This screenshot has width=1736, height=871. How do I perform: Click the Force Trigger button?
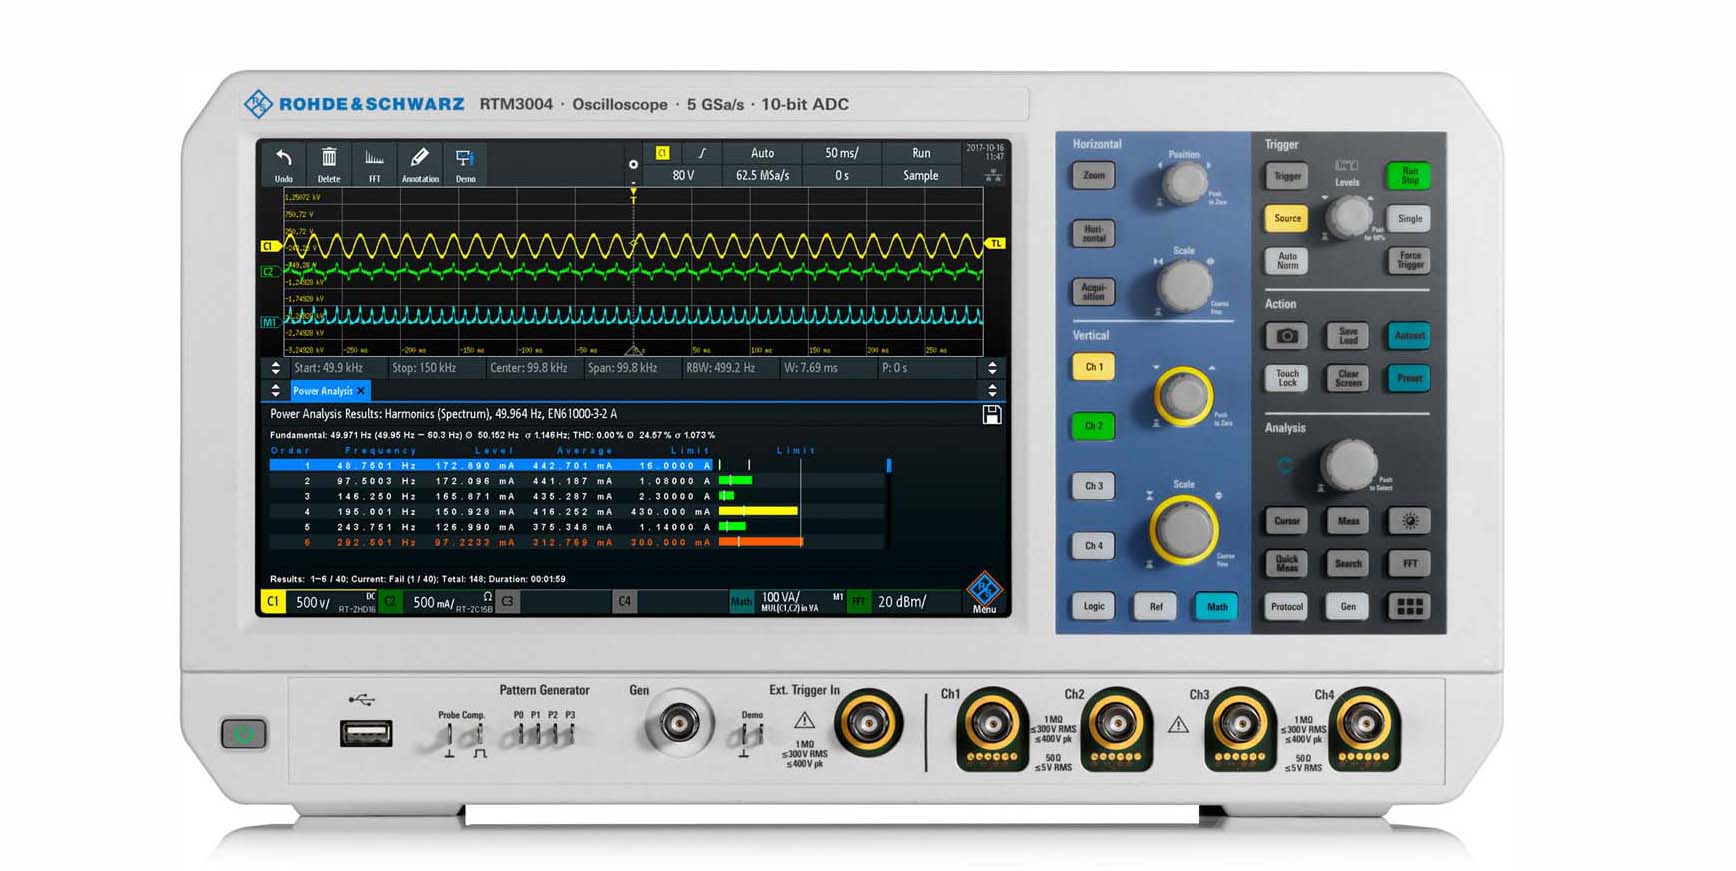(x=1409, y=261)
